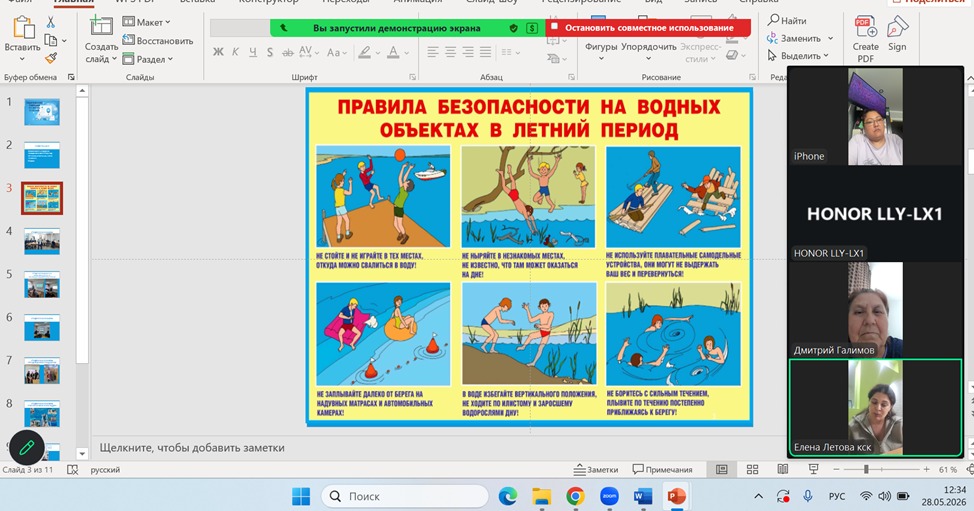Select the Format Painter brush icon
This screenshot has height=511, width=974.
(51, 58)
